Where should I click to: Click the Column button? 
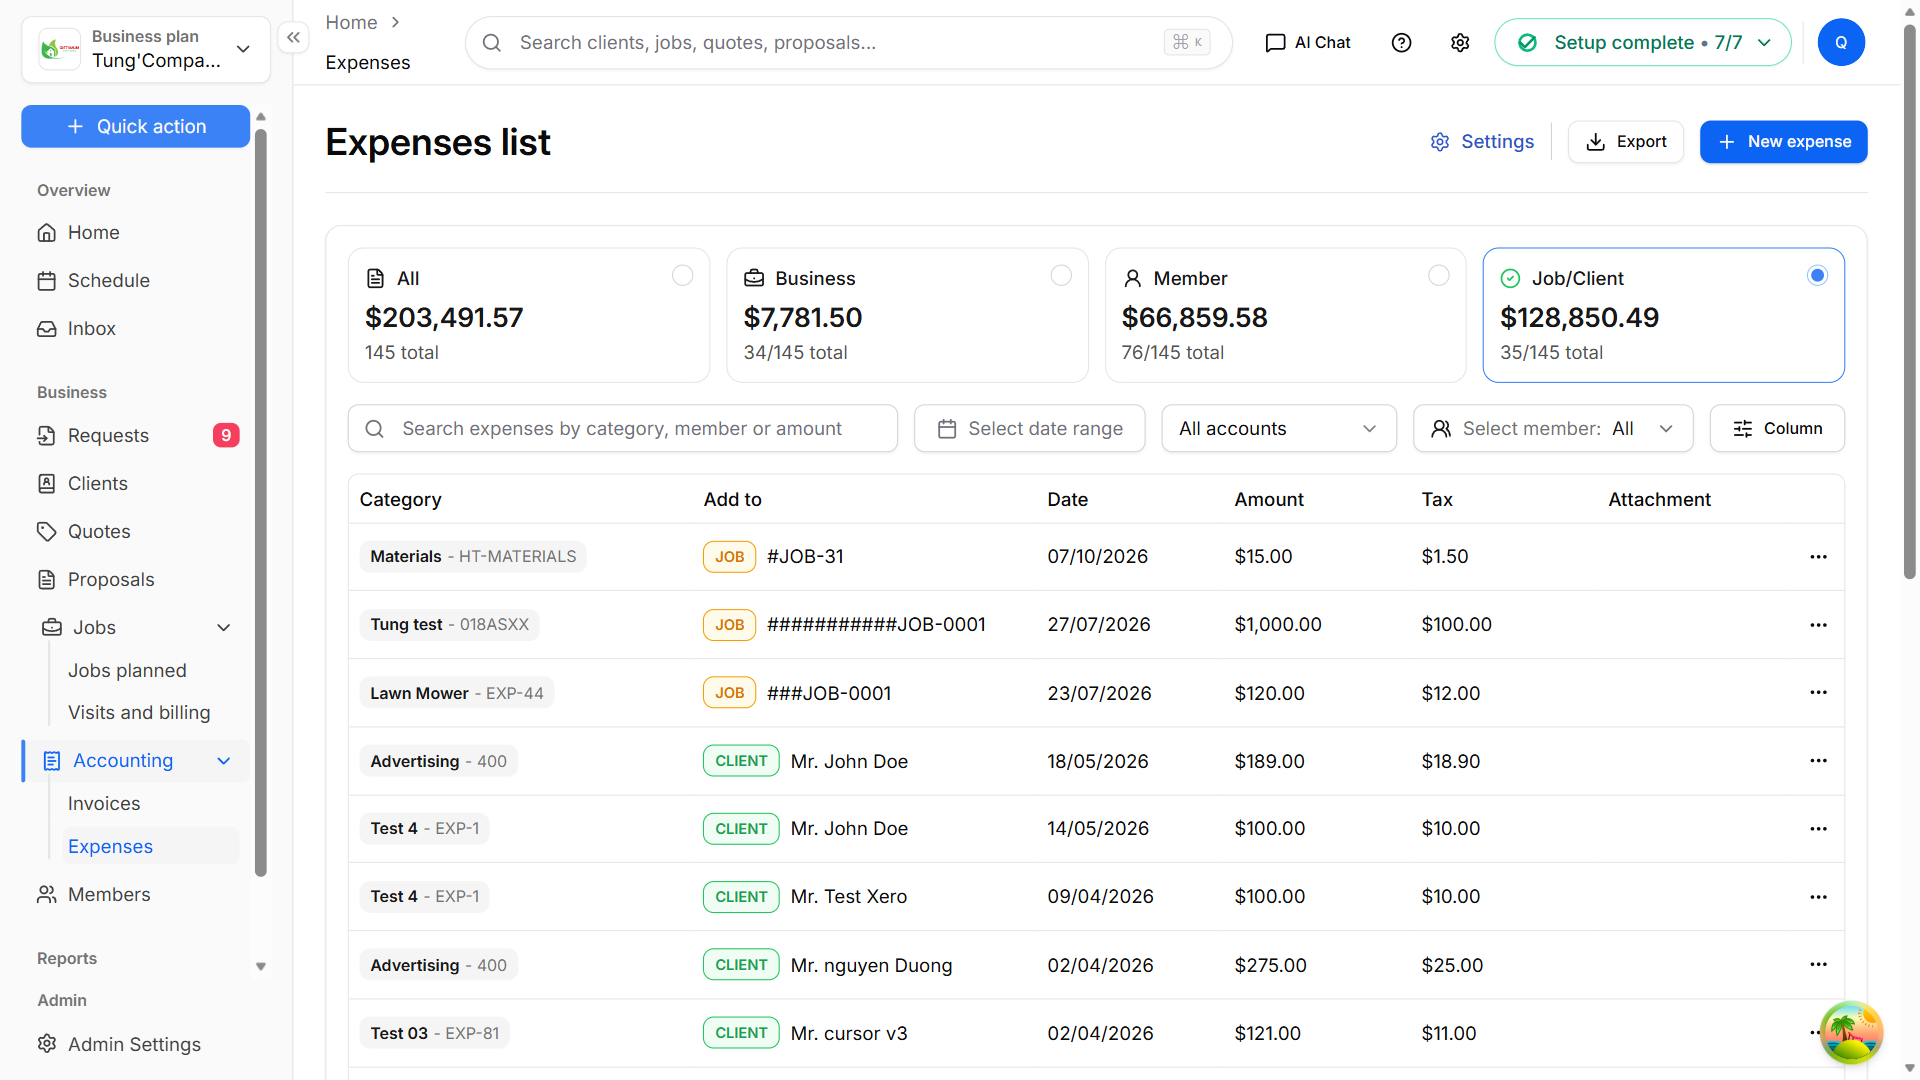click(x=1777, y=429)
